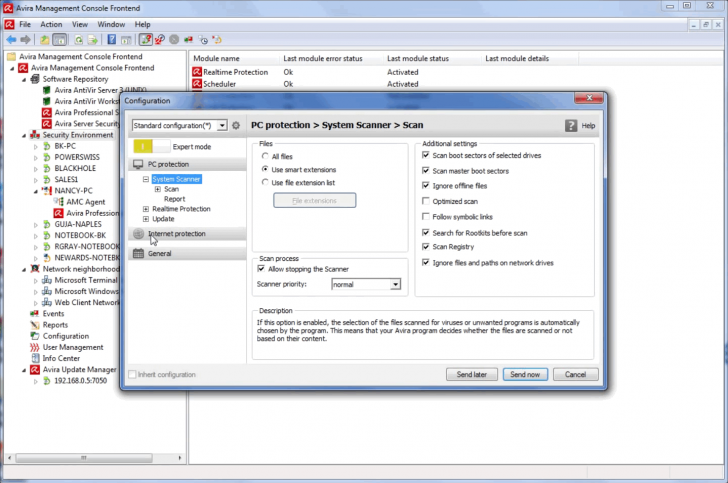Click the AMC Agent icon under NANCY-PC
Image resolution: width=728 pixels, height=483 pixels.
pyautogui.click(x=58, y=202)
